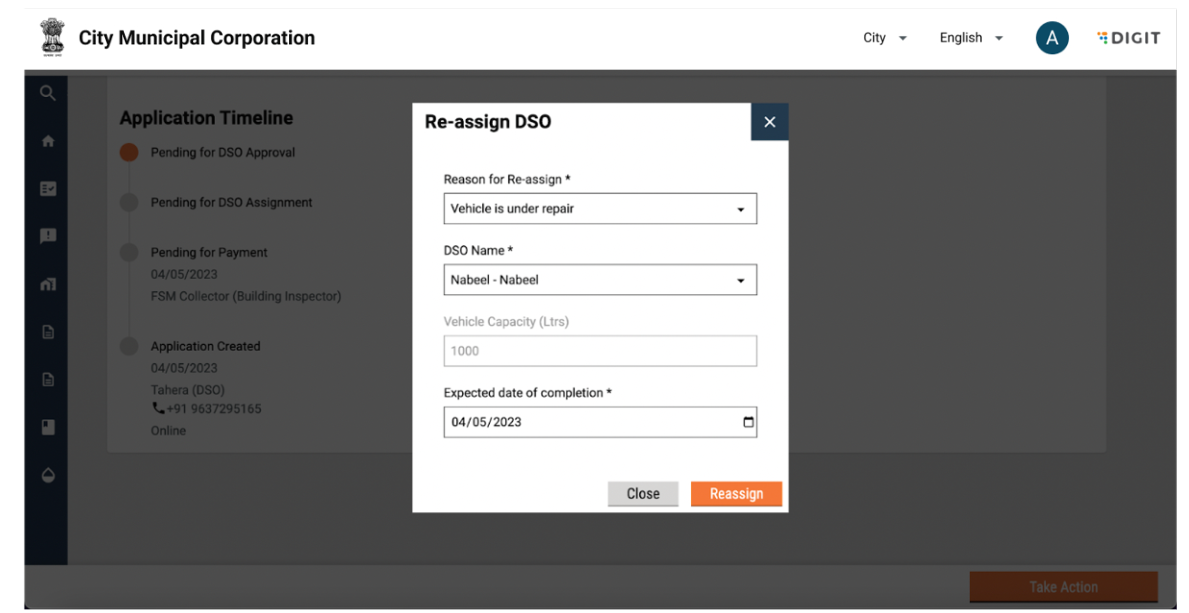Open the English language dropdown
Screen dimensions: 1189x613
(970, 38)
